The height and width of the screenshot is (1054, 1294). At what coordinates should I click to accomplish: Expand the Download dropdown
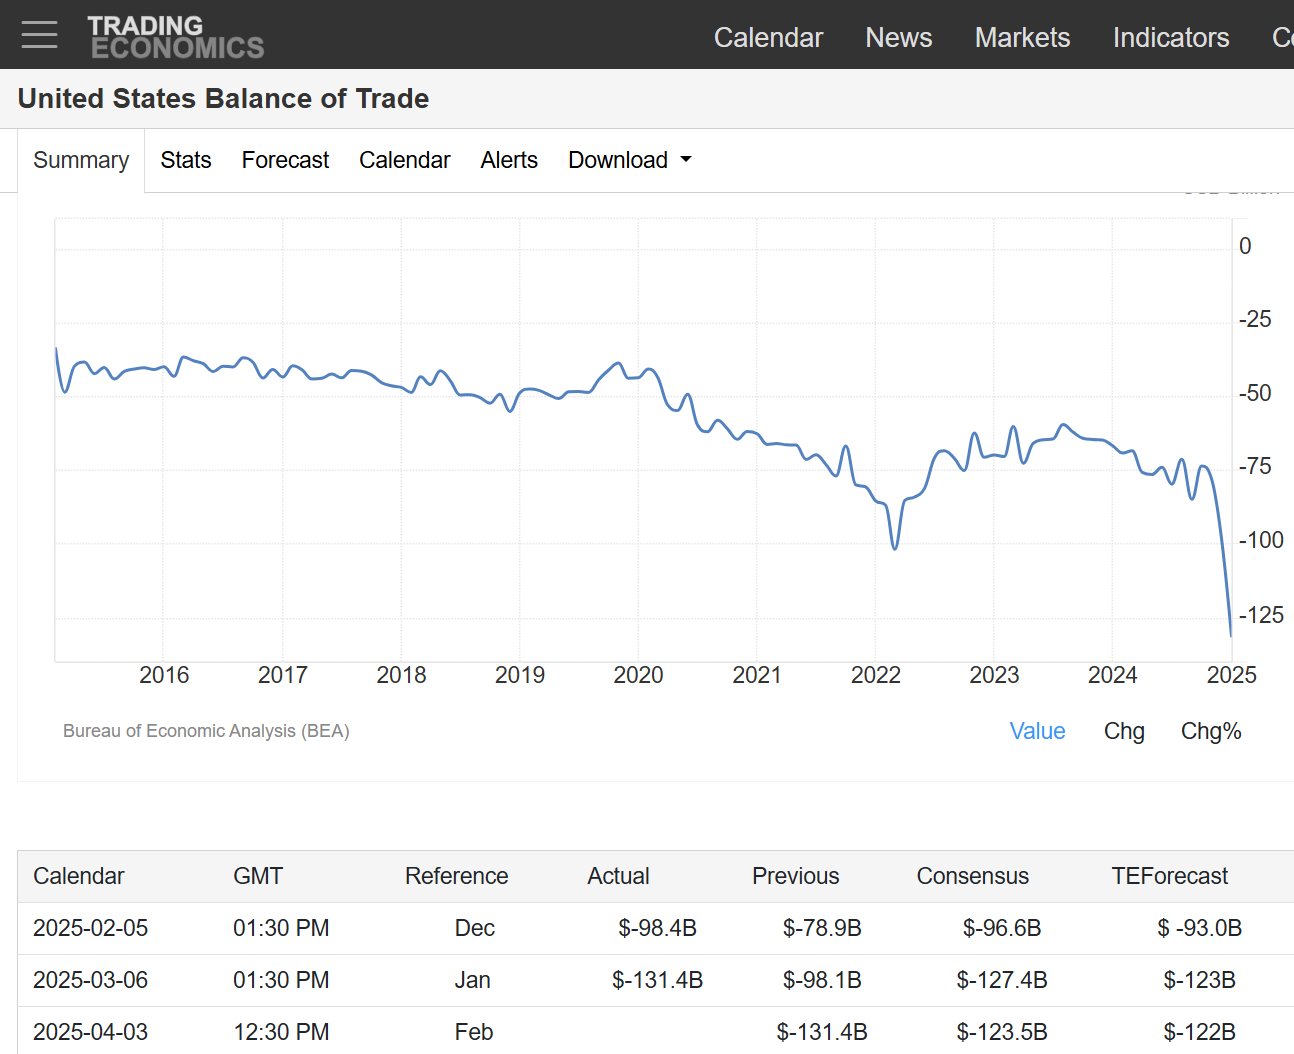(629, 160)
